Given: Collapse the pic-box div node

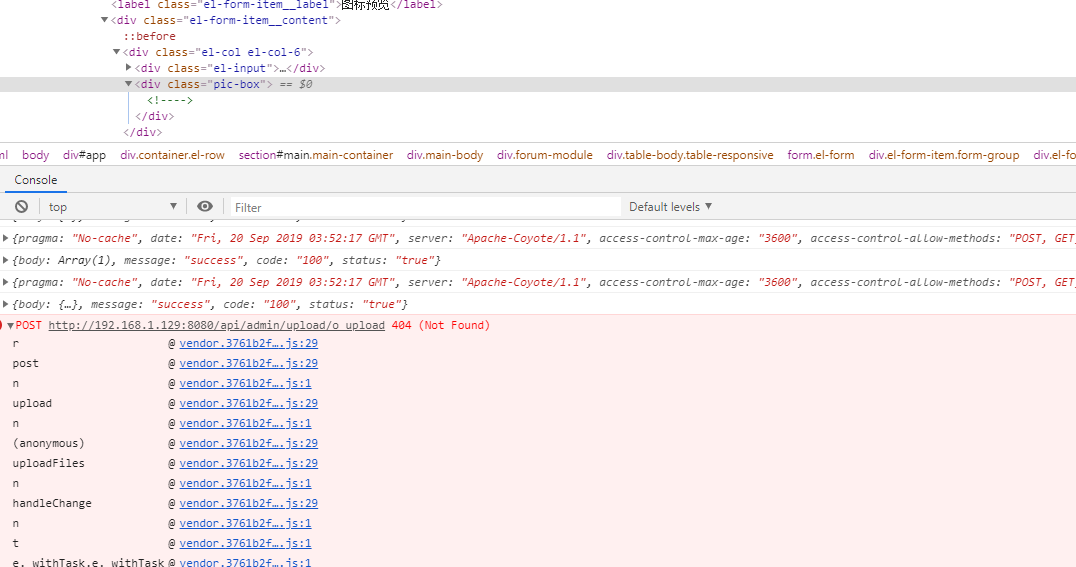Looking at the screenshot, I should [129, 84].
